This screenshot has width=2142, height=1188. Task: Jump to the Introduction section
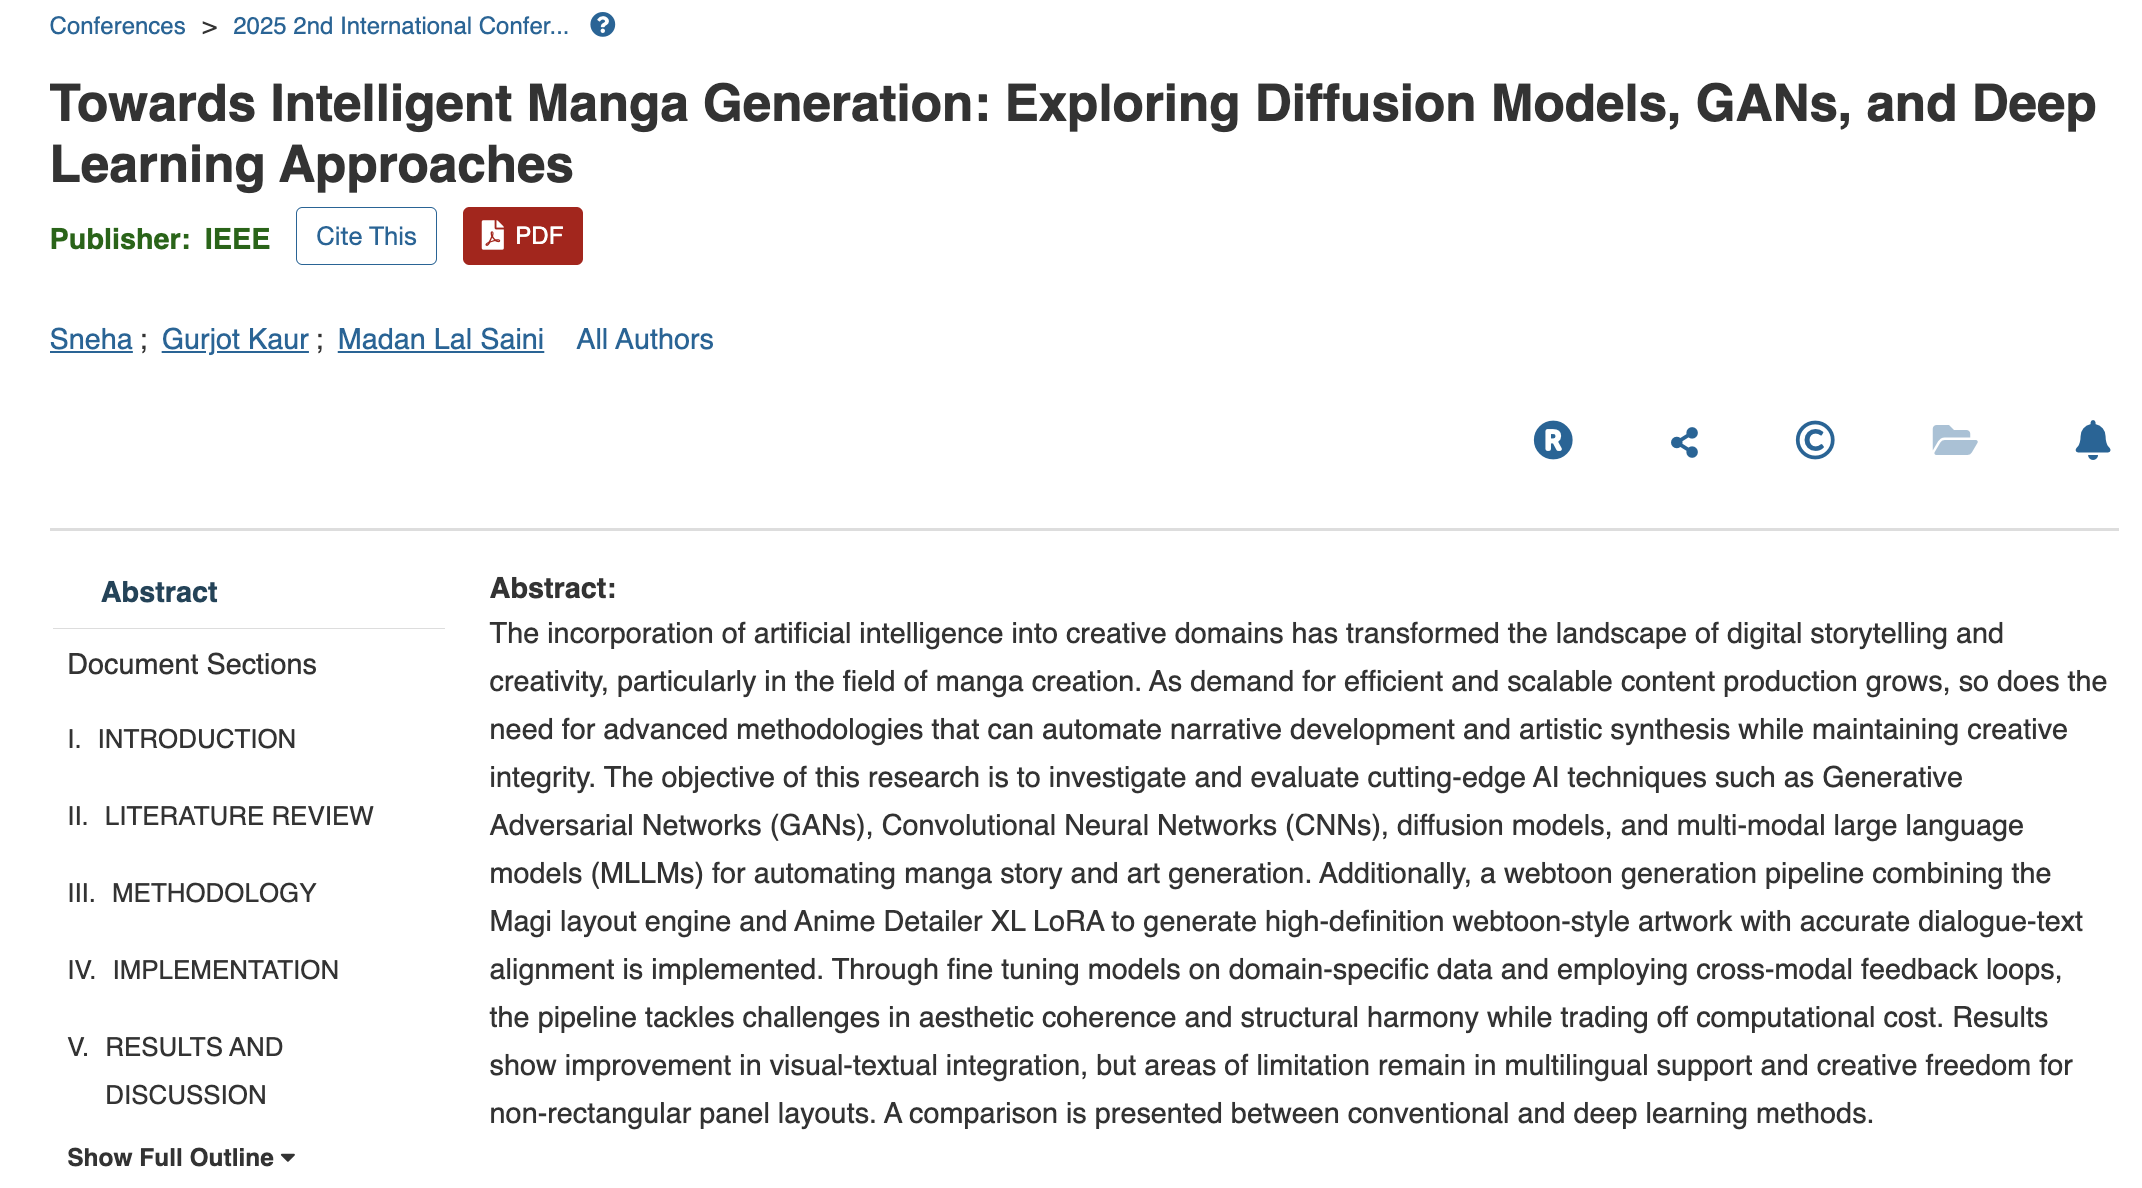(196, 739)
